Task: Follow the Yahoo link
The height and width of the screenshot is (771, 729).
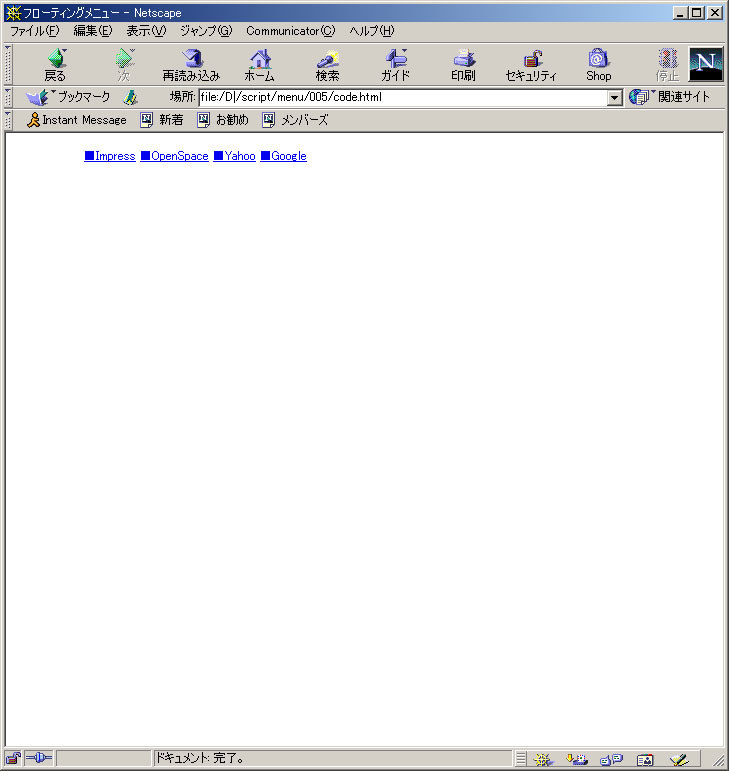Action: (x=234, y=156)
